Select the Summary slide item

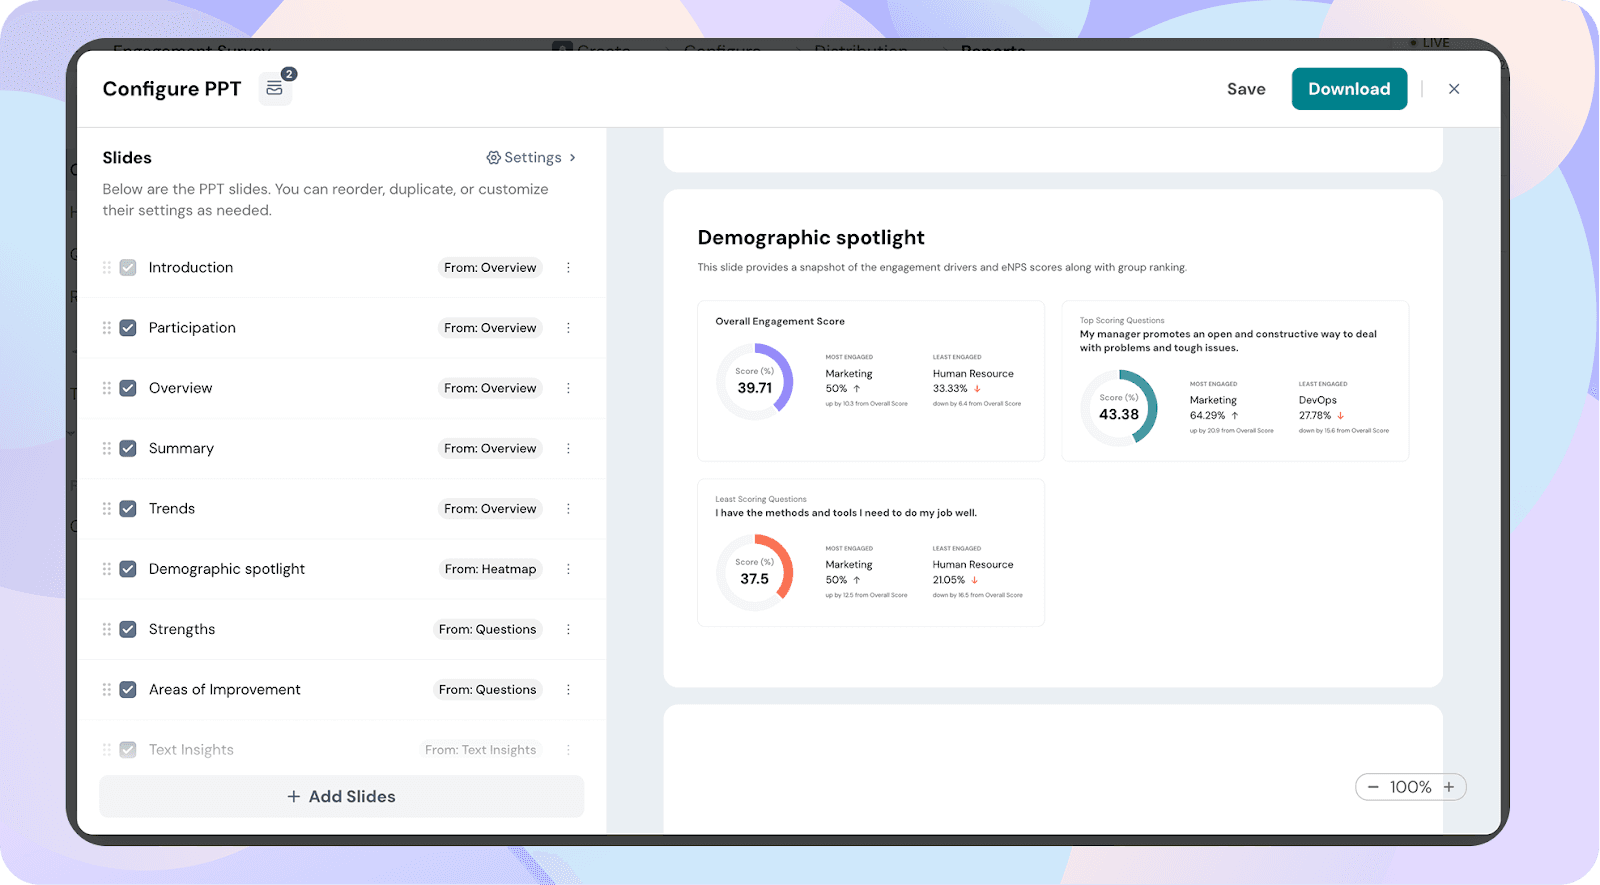pyautogui.click(x=181, y=449)
